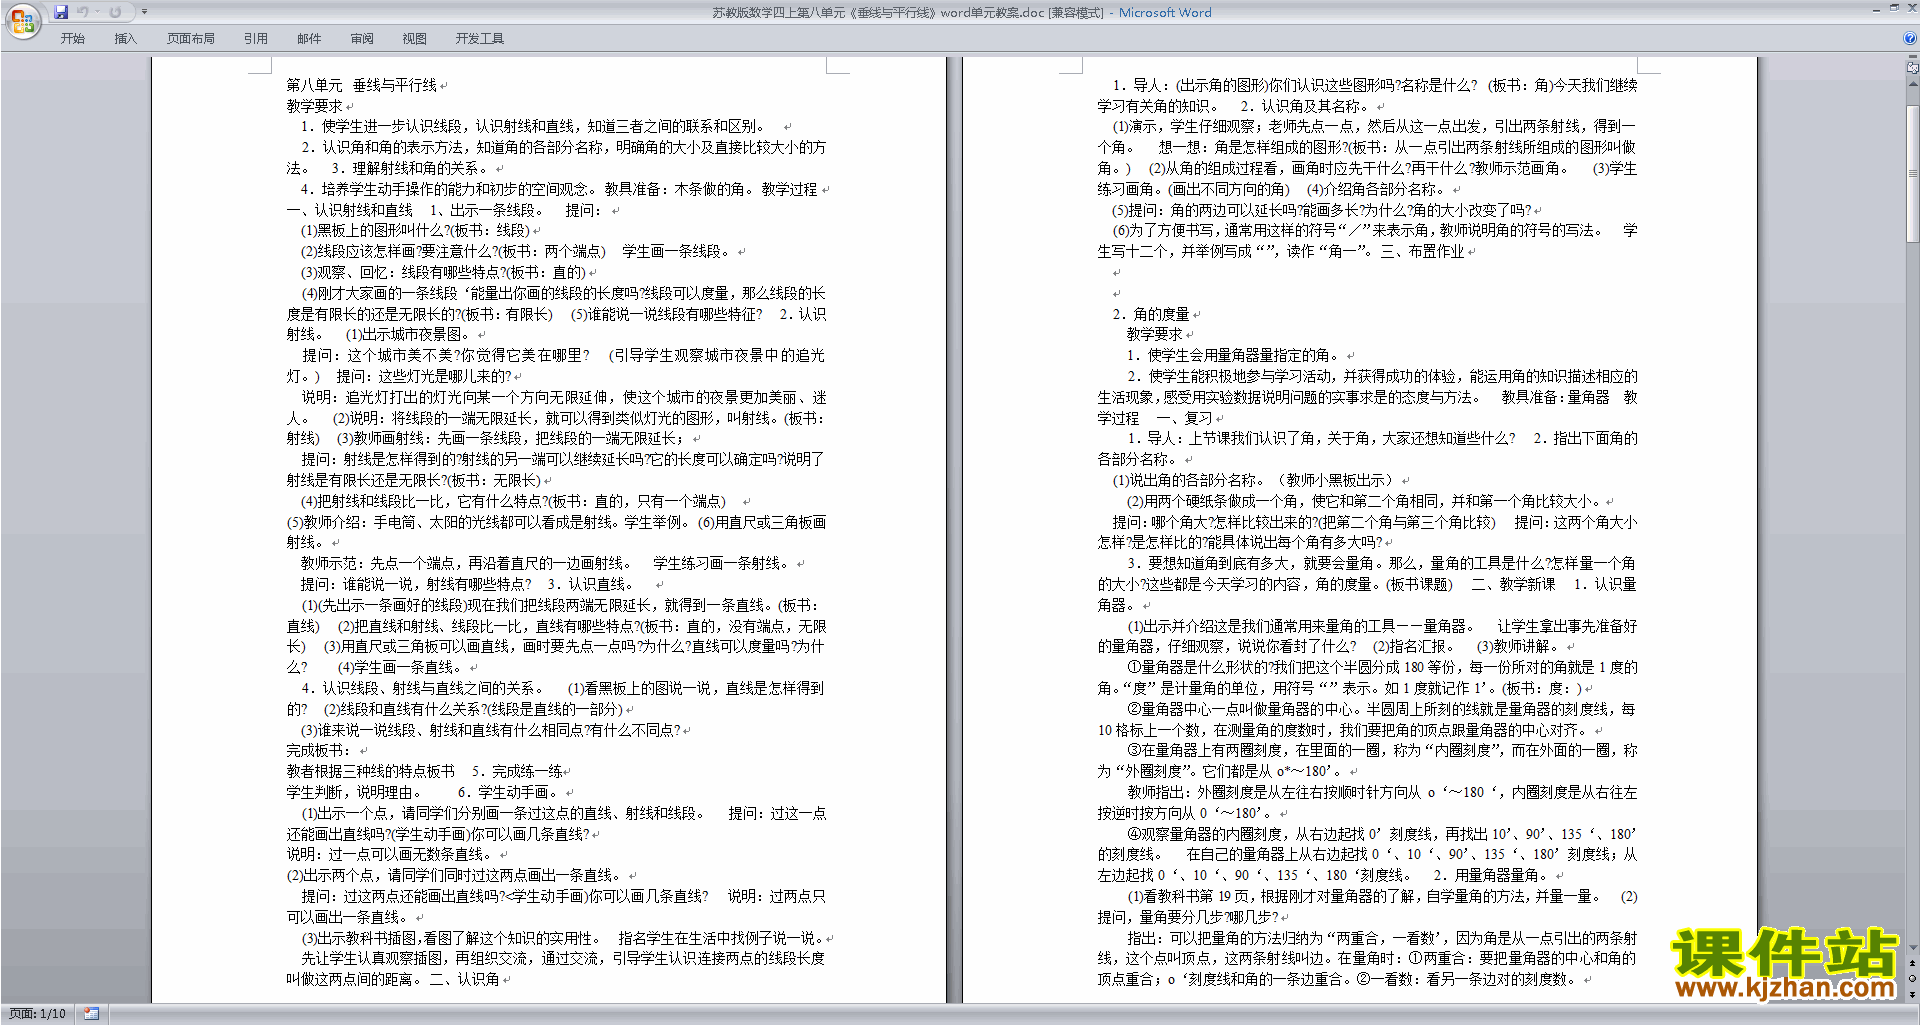The width and height of the screenshot is (1920, 1025).
Task: Click the line 教学要求 on first page
Action: 314,106
